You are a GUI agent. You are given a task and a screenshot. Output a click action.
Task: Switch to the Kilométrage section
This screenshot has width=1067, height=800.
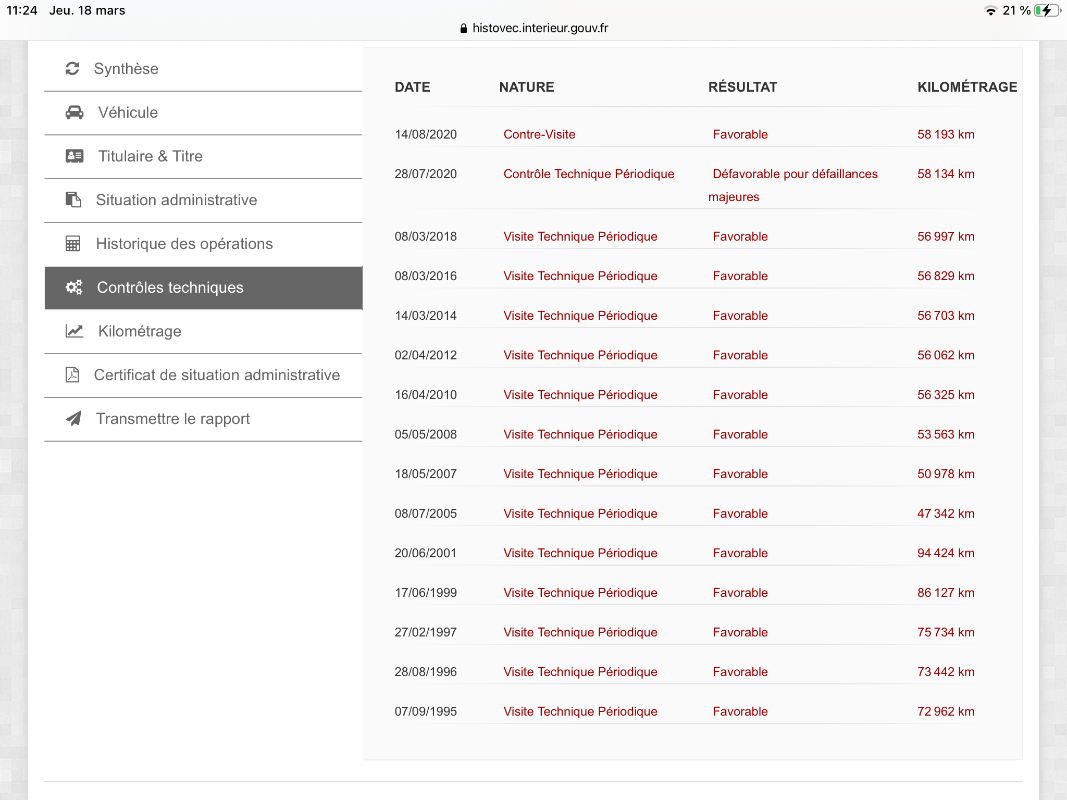(139, 332)
